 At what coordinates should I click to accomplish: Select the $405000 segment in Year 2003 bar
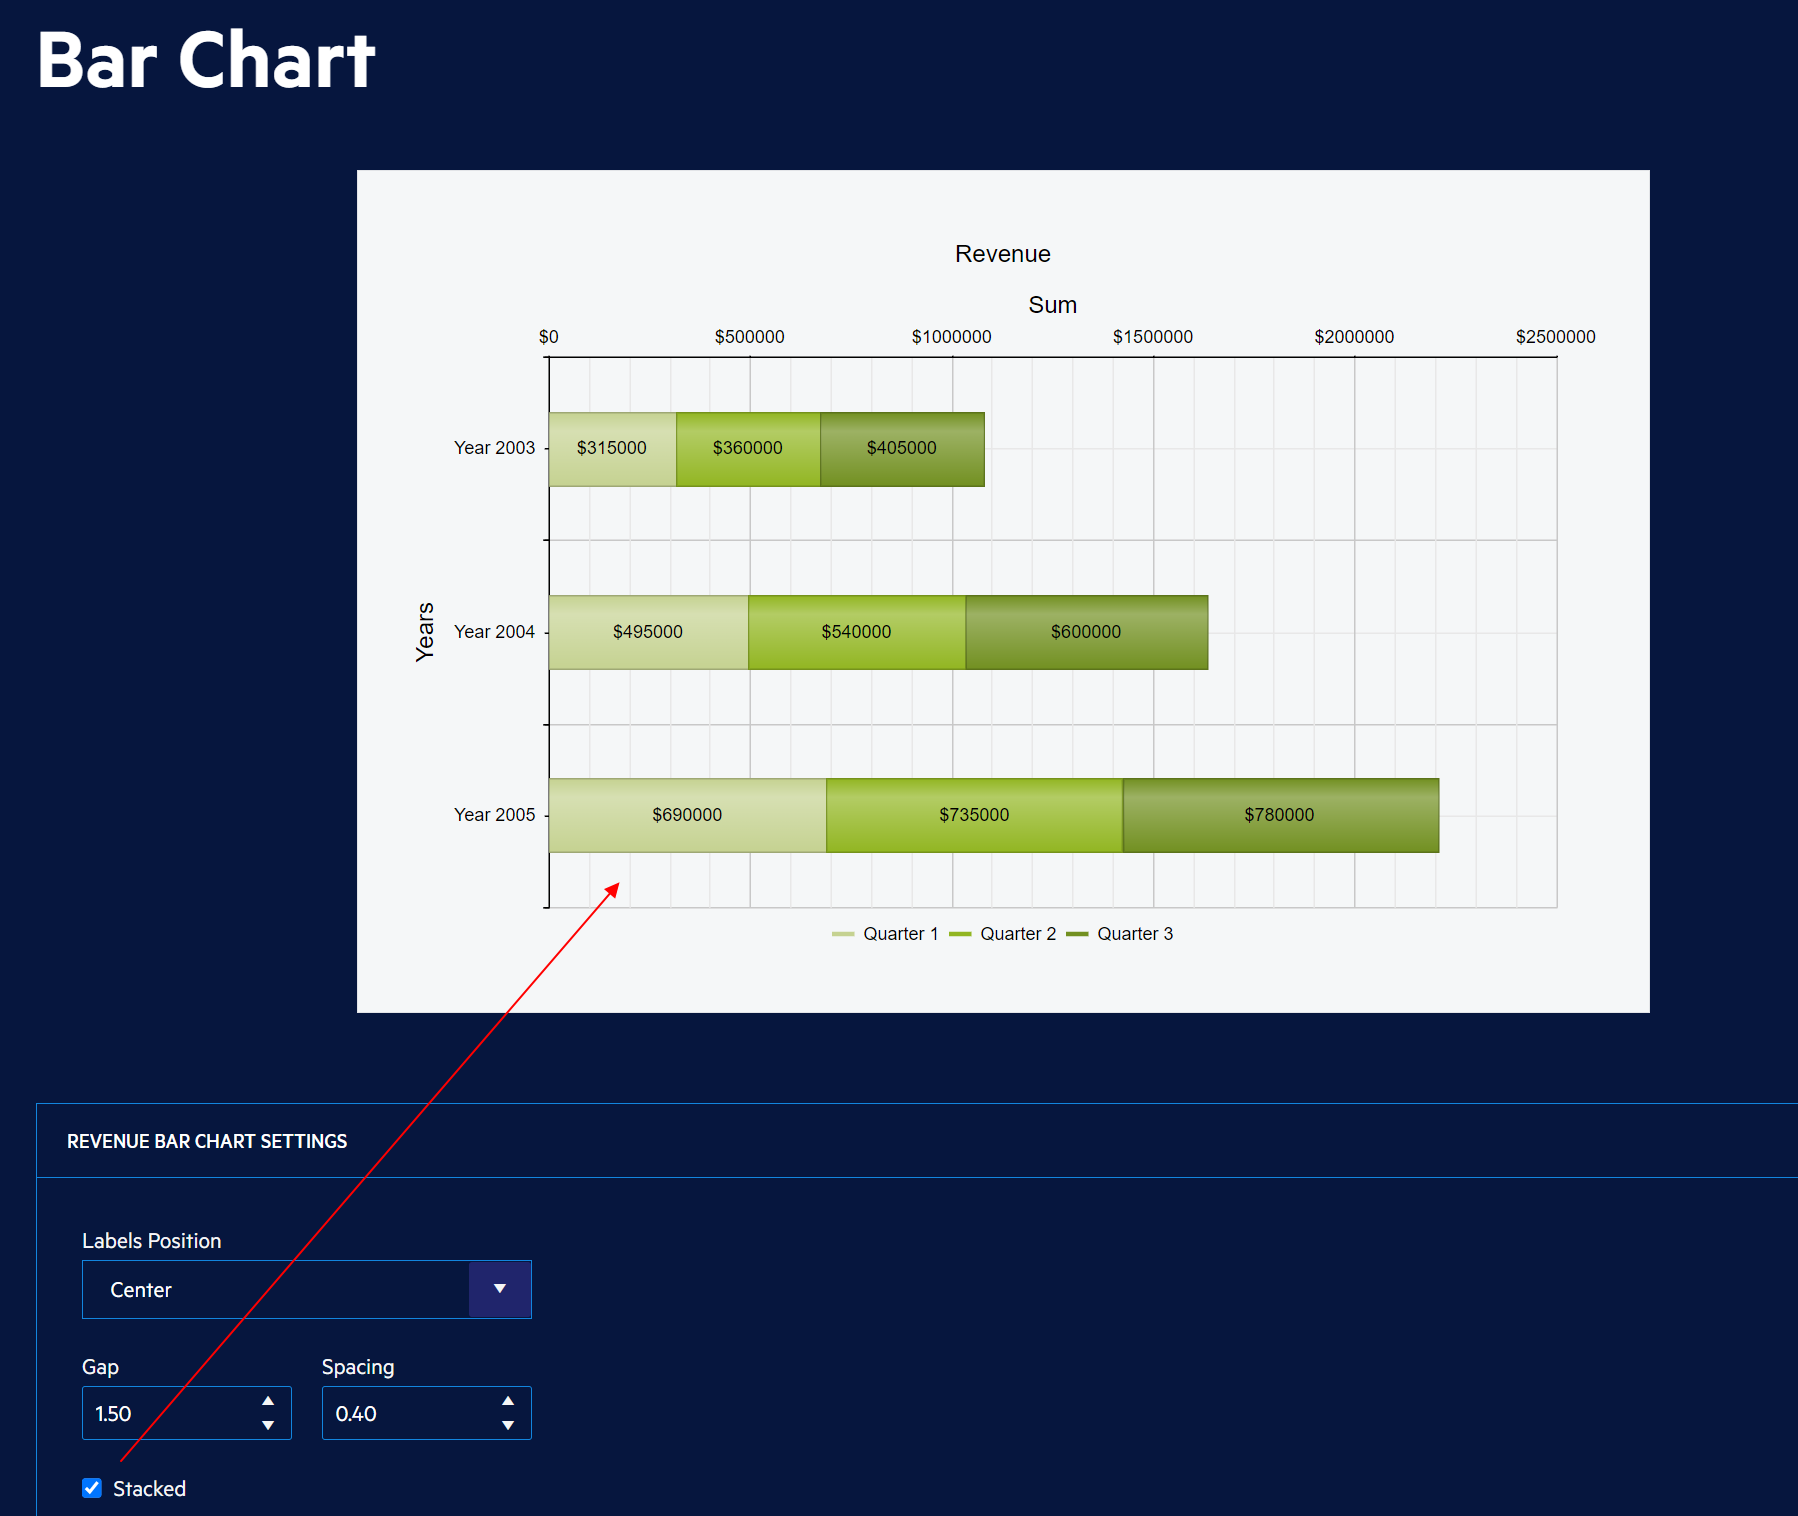[x=901, y=448]
